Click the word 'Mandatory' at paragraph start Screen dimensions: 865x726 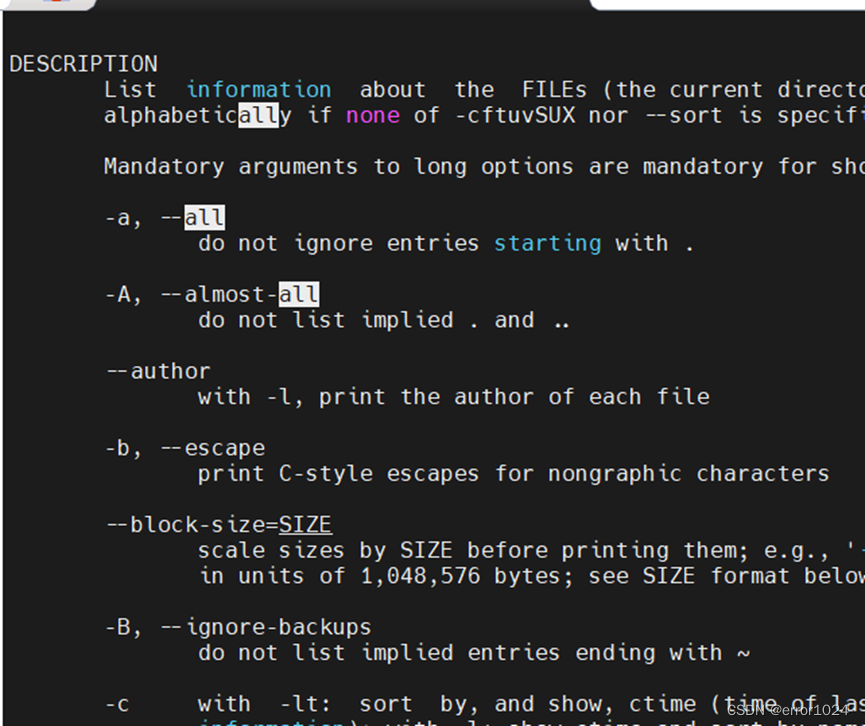coord(164,167)
